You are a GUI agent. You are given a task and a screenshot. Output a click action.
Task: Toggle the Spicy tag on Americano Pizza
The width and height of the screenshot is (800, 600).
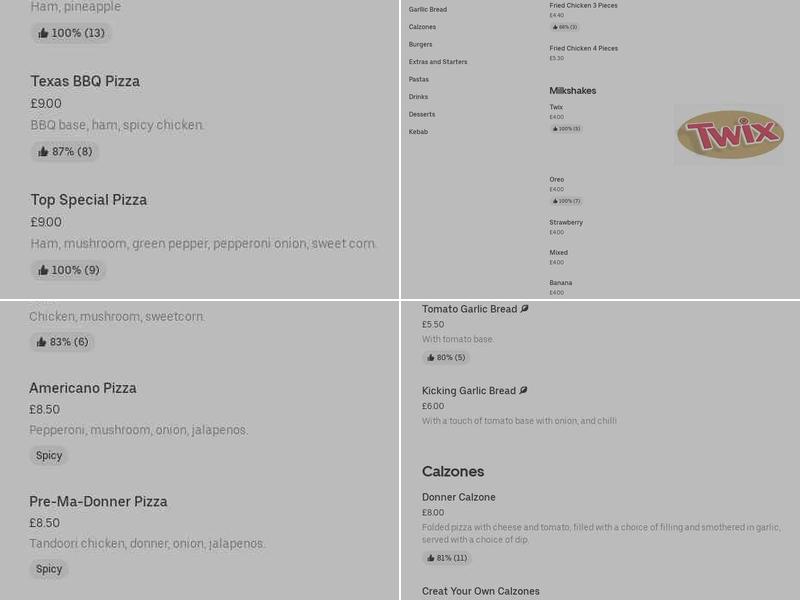[x=49, y=455]
